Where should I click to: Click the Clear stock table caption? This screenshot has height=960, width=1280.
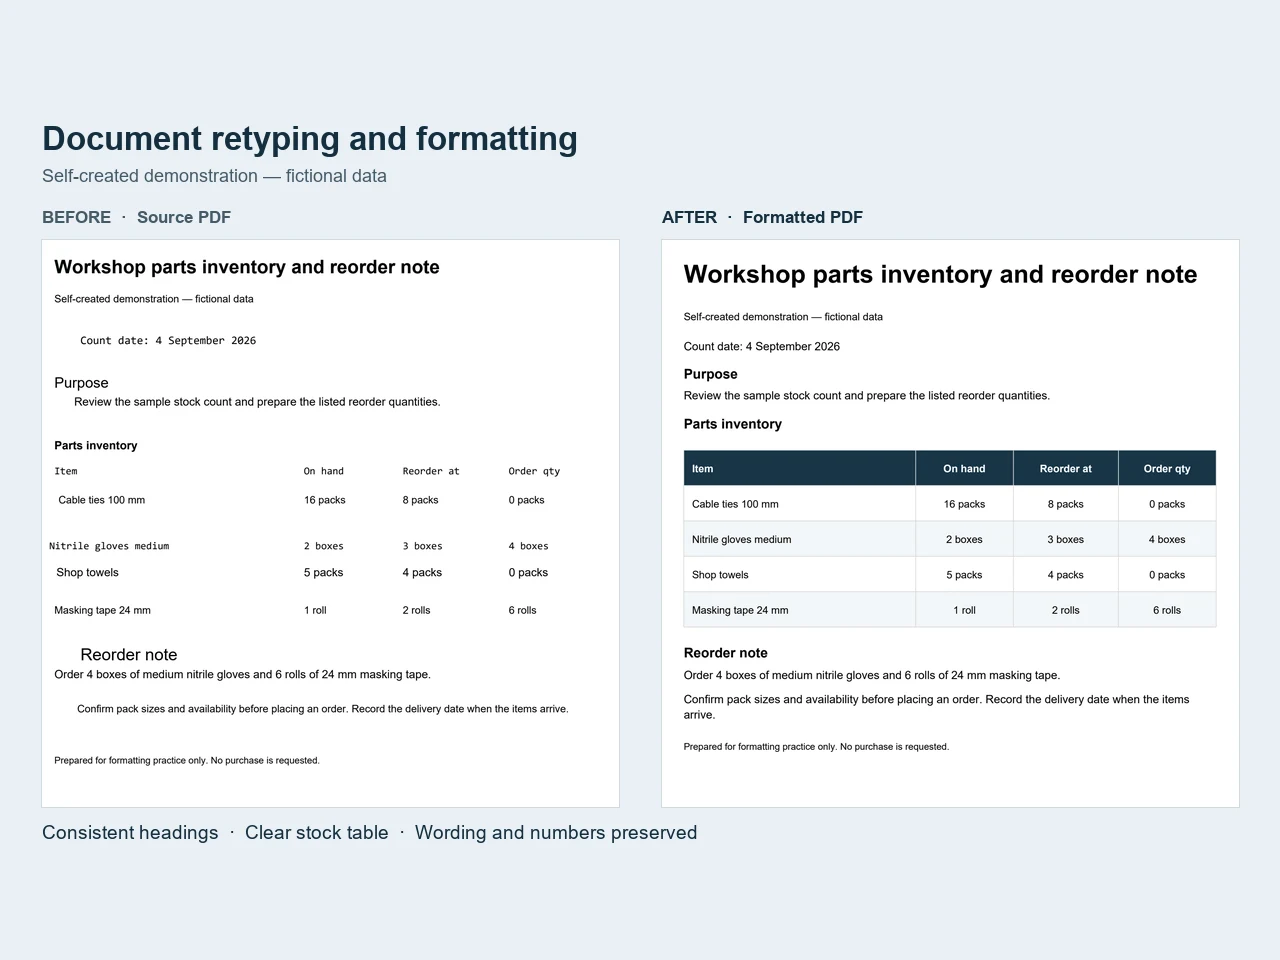(317, 833)
